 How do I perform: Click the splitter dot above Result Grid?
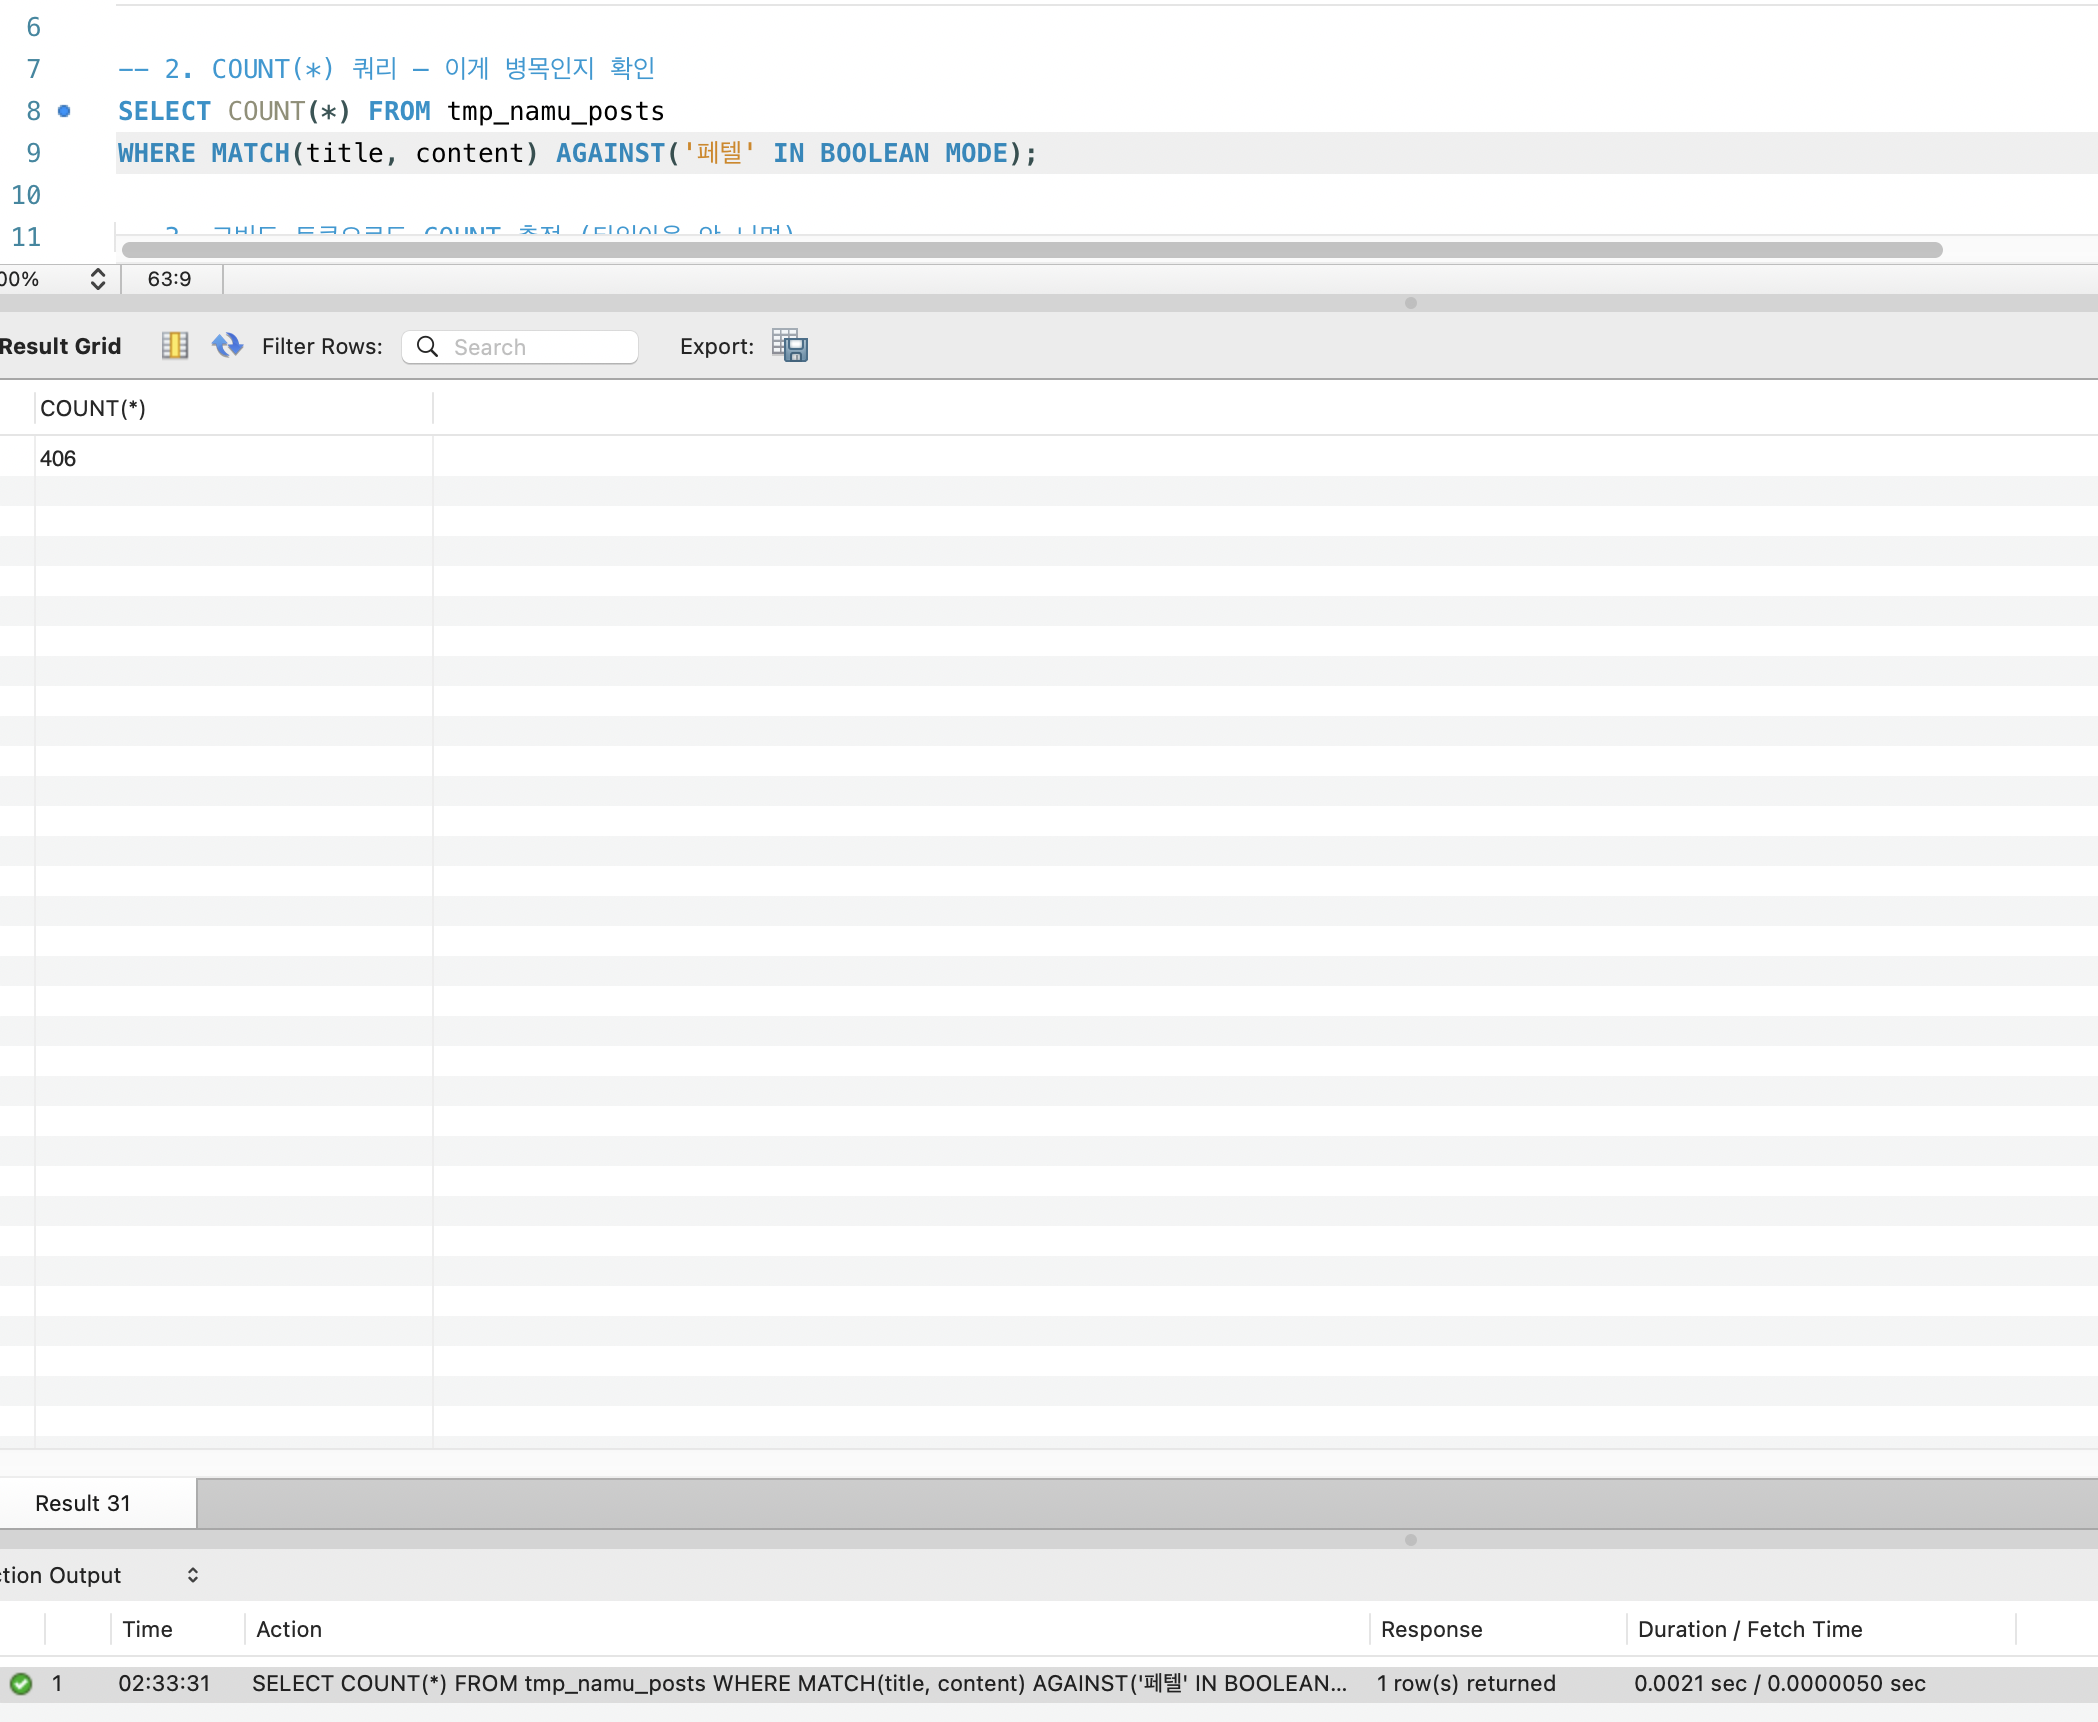point(1410,303)
